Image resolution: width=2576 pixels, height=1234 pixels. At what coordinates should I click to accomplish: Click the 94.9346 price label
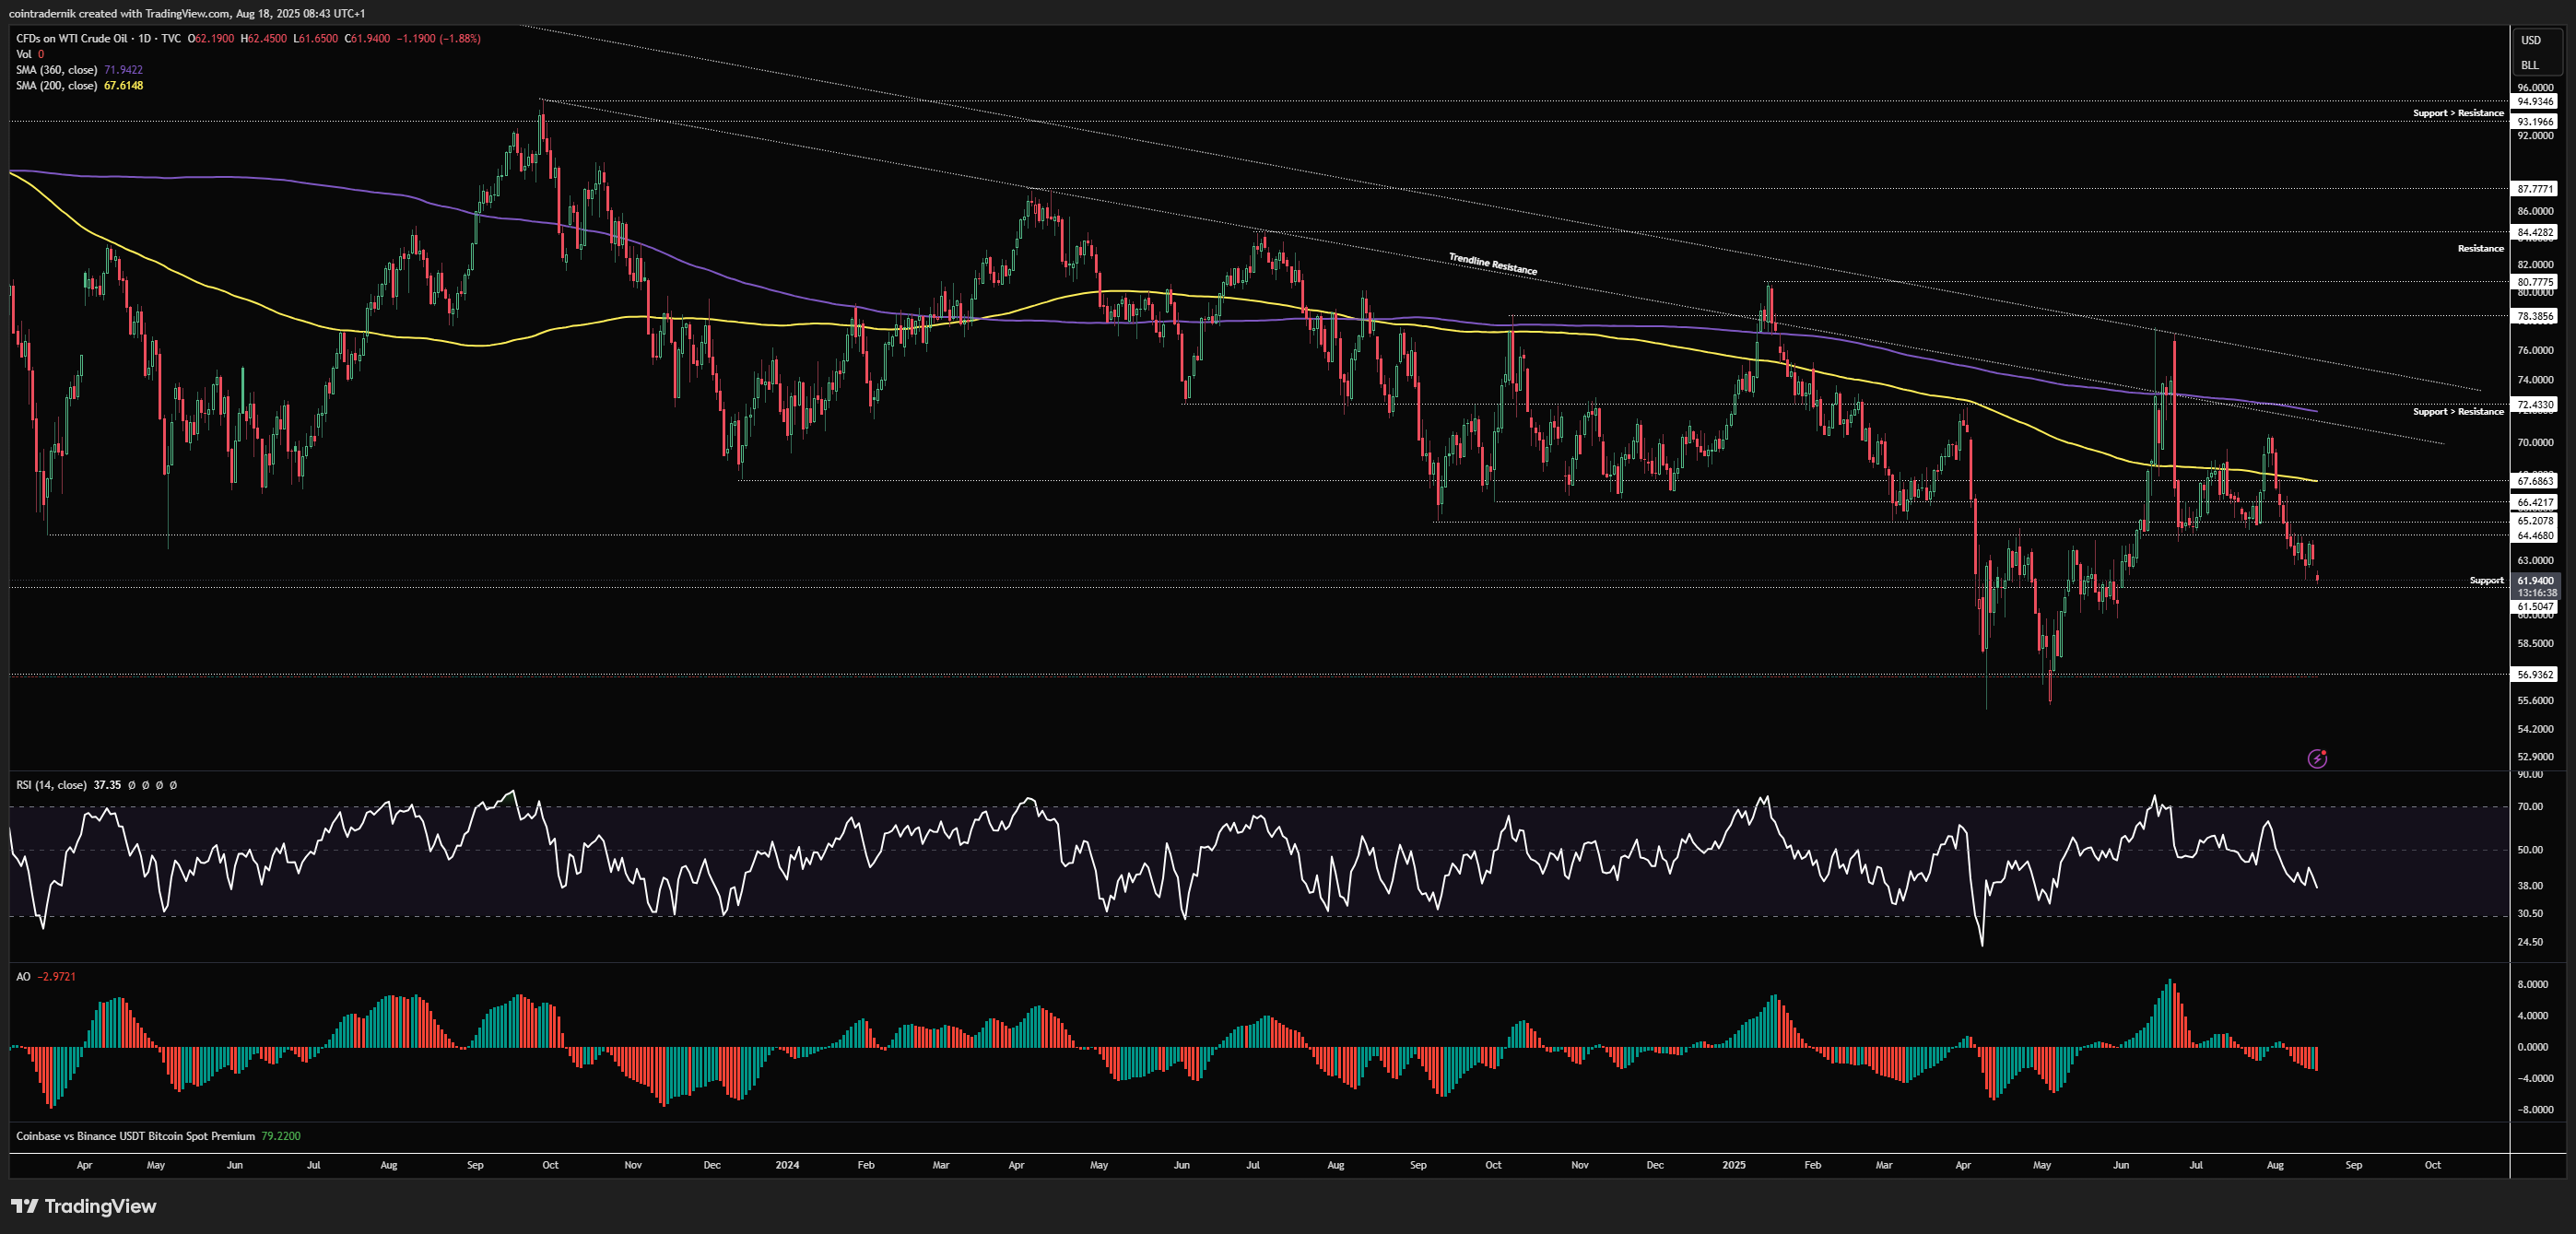pos(2535,102)
